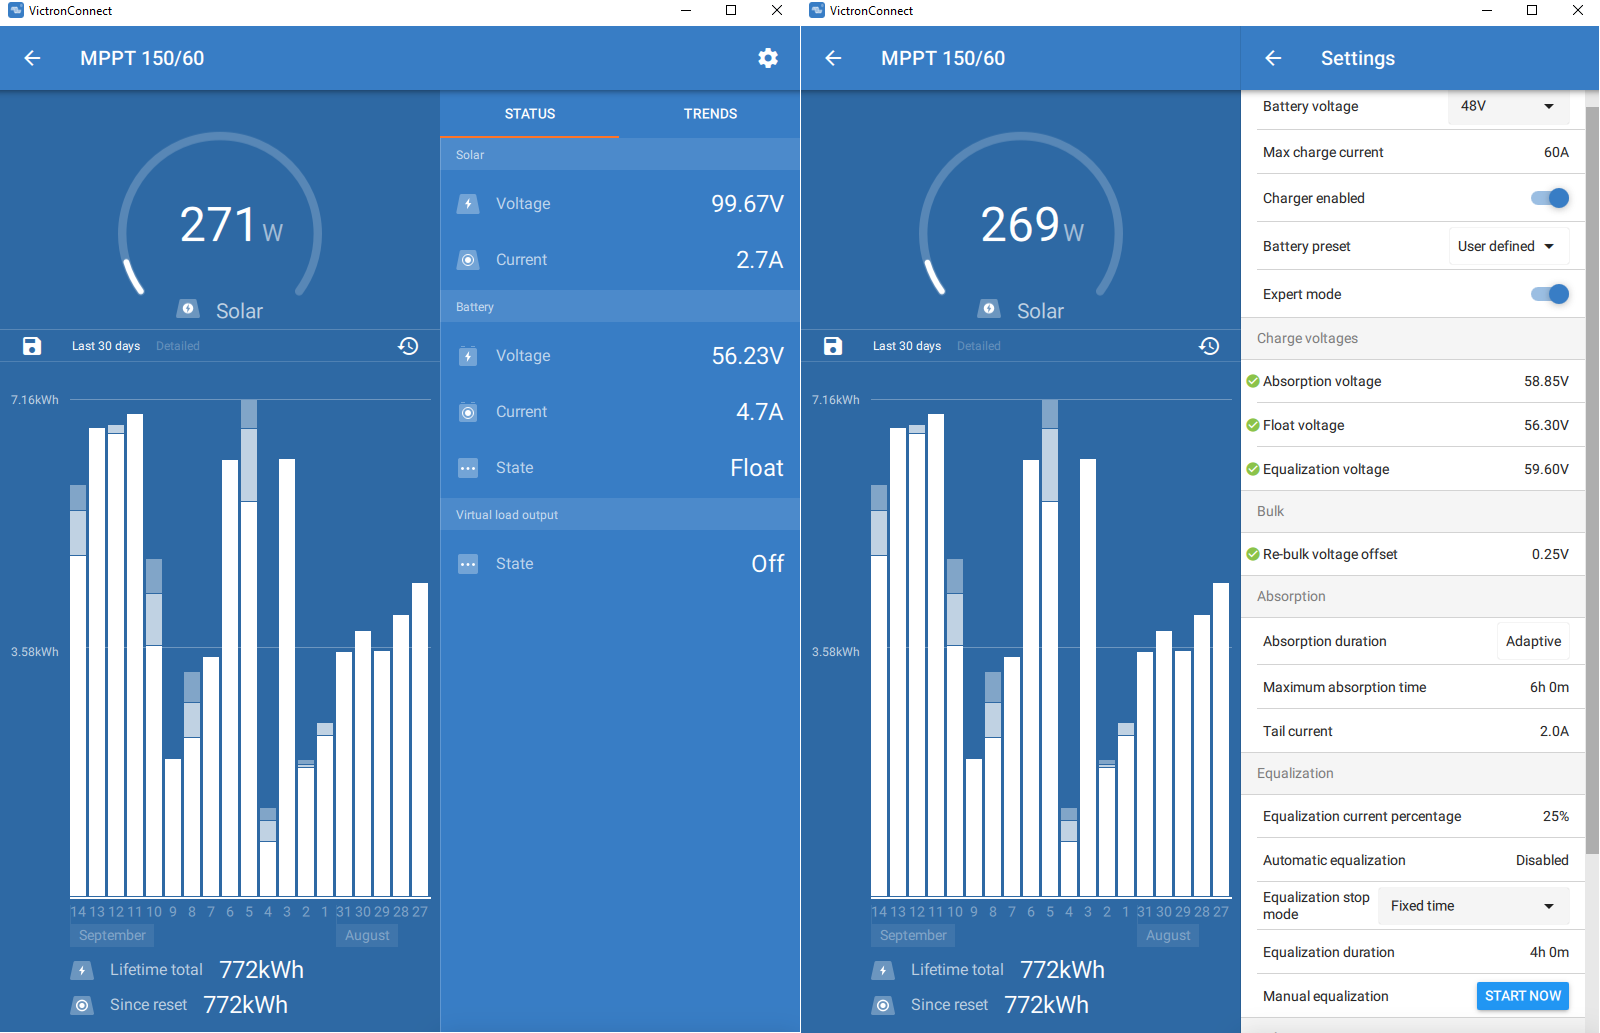Open settings gear in left window
This screenshot has height=1033, width=1600.
click(x=768, y=58)
